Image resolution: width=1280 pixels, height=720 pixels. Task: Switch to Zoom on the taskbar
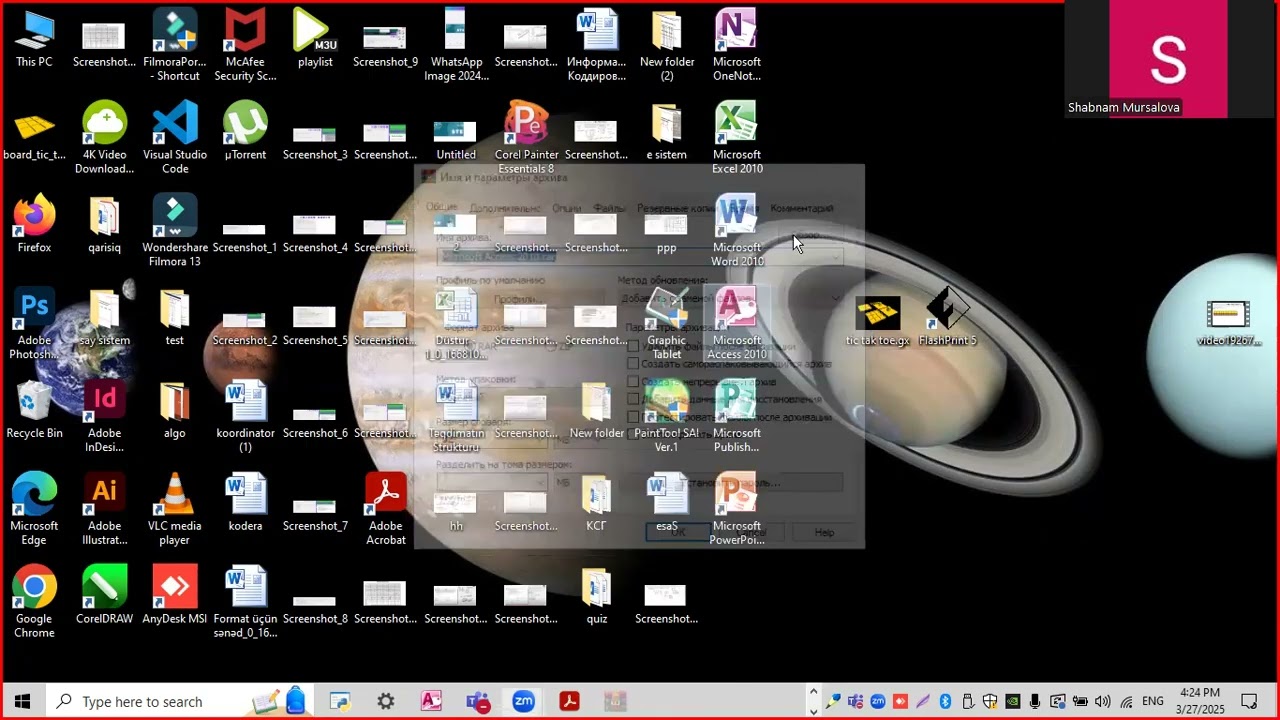point(523,701)
